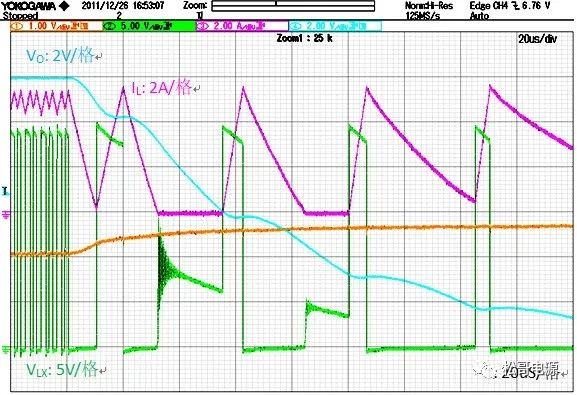Click the 125MS/s sample rate

point(423,16)
